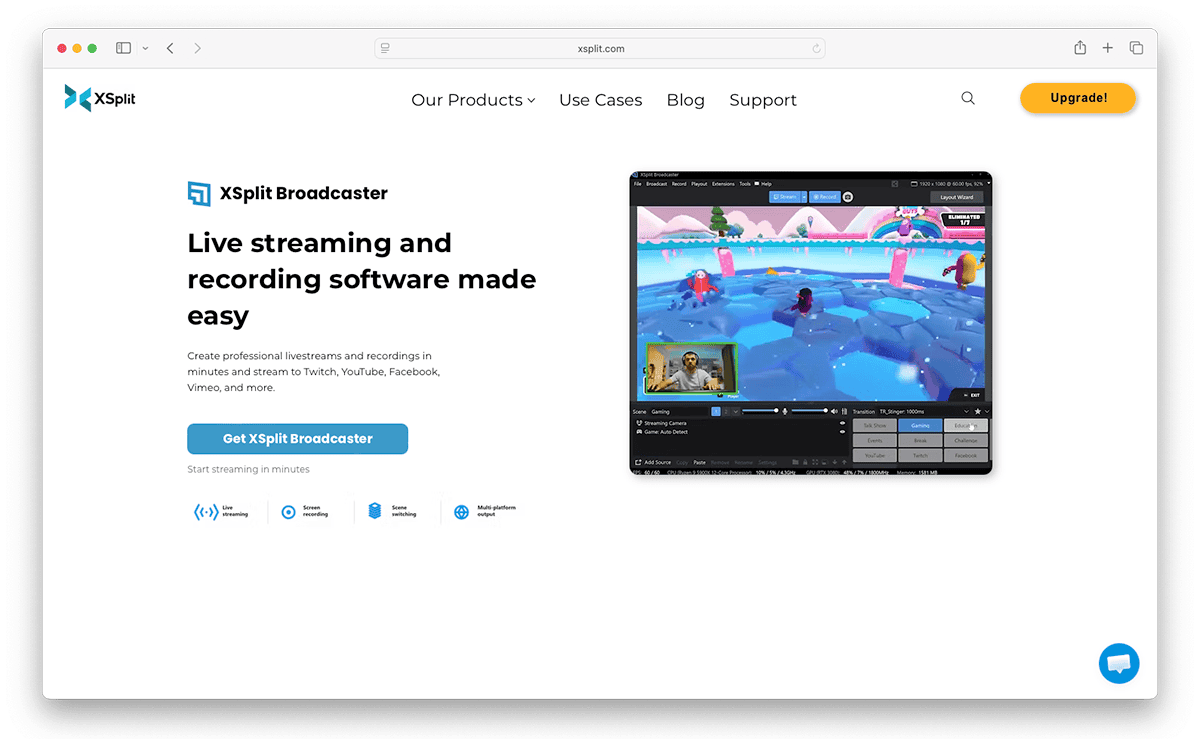
Task: Hide the Streaming Camera source via eye icon
Action: pos(842,423)
